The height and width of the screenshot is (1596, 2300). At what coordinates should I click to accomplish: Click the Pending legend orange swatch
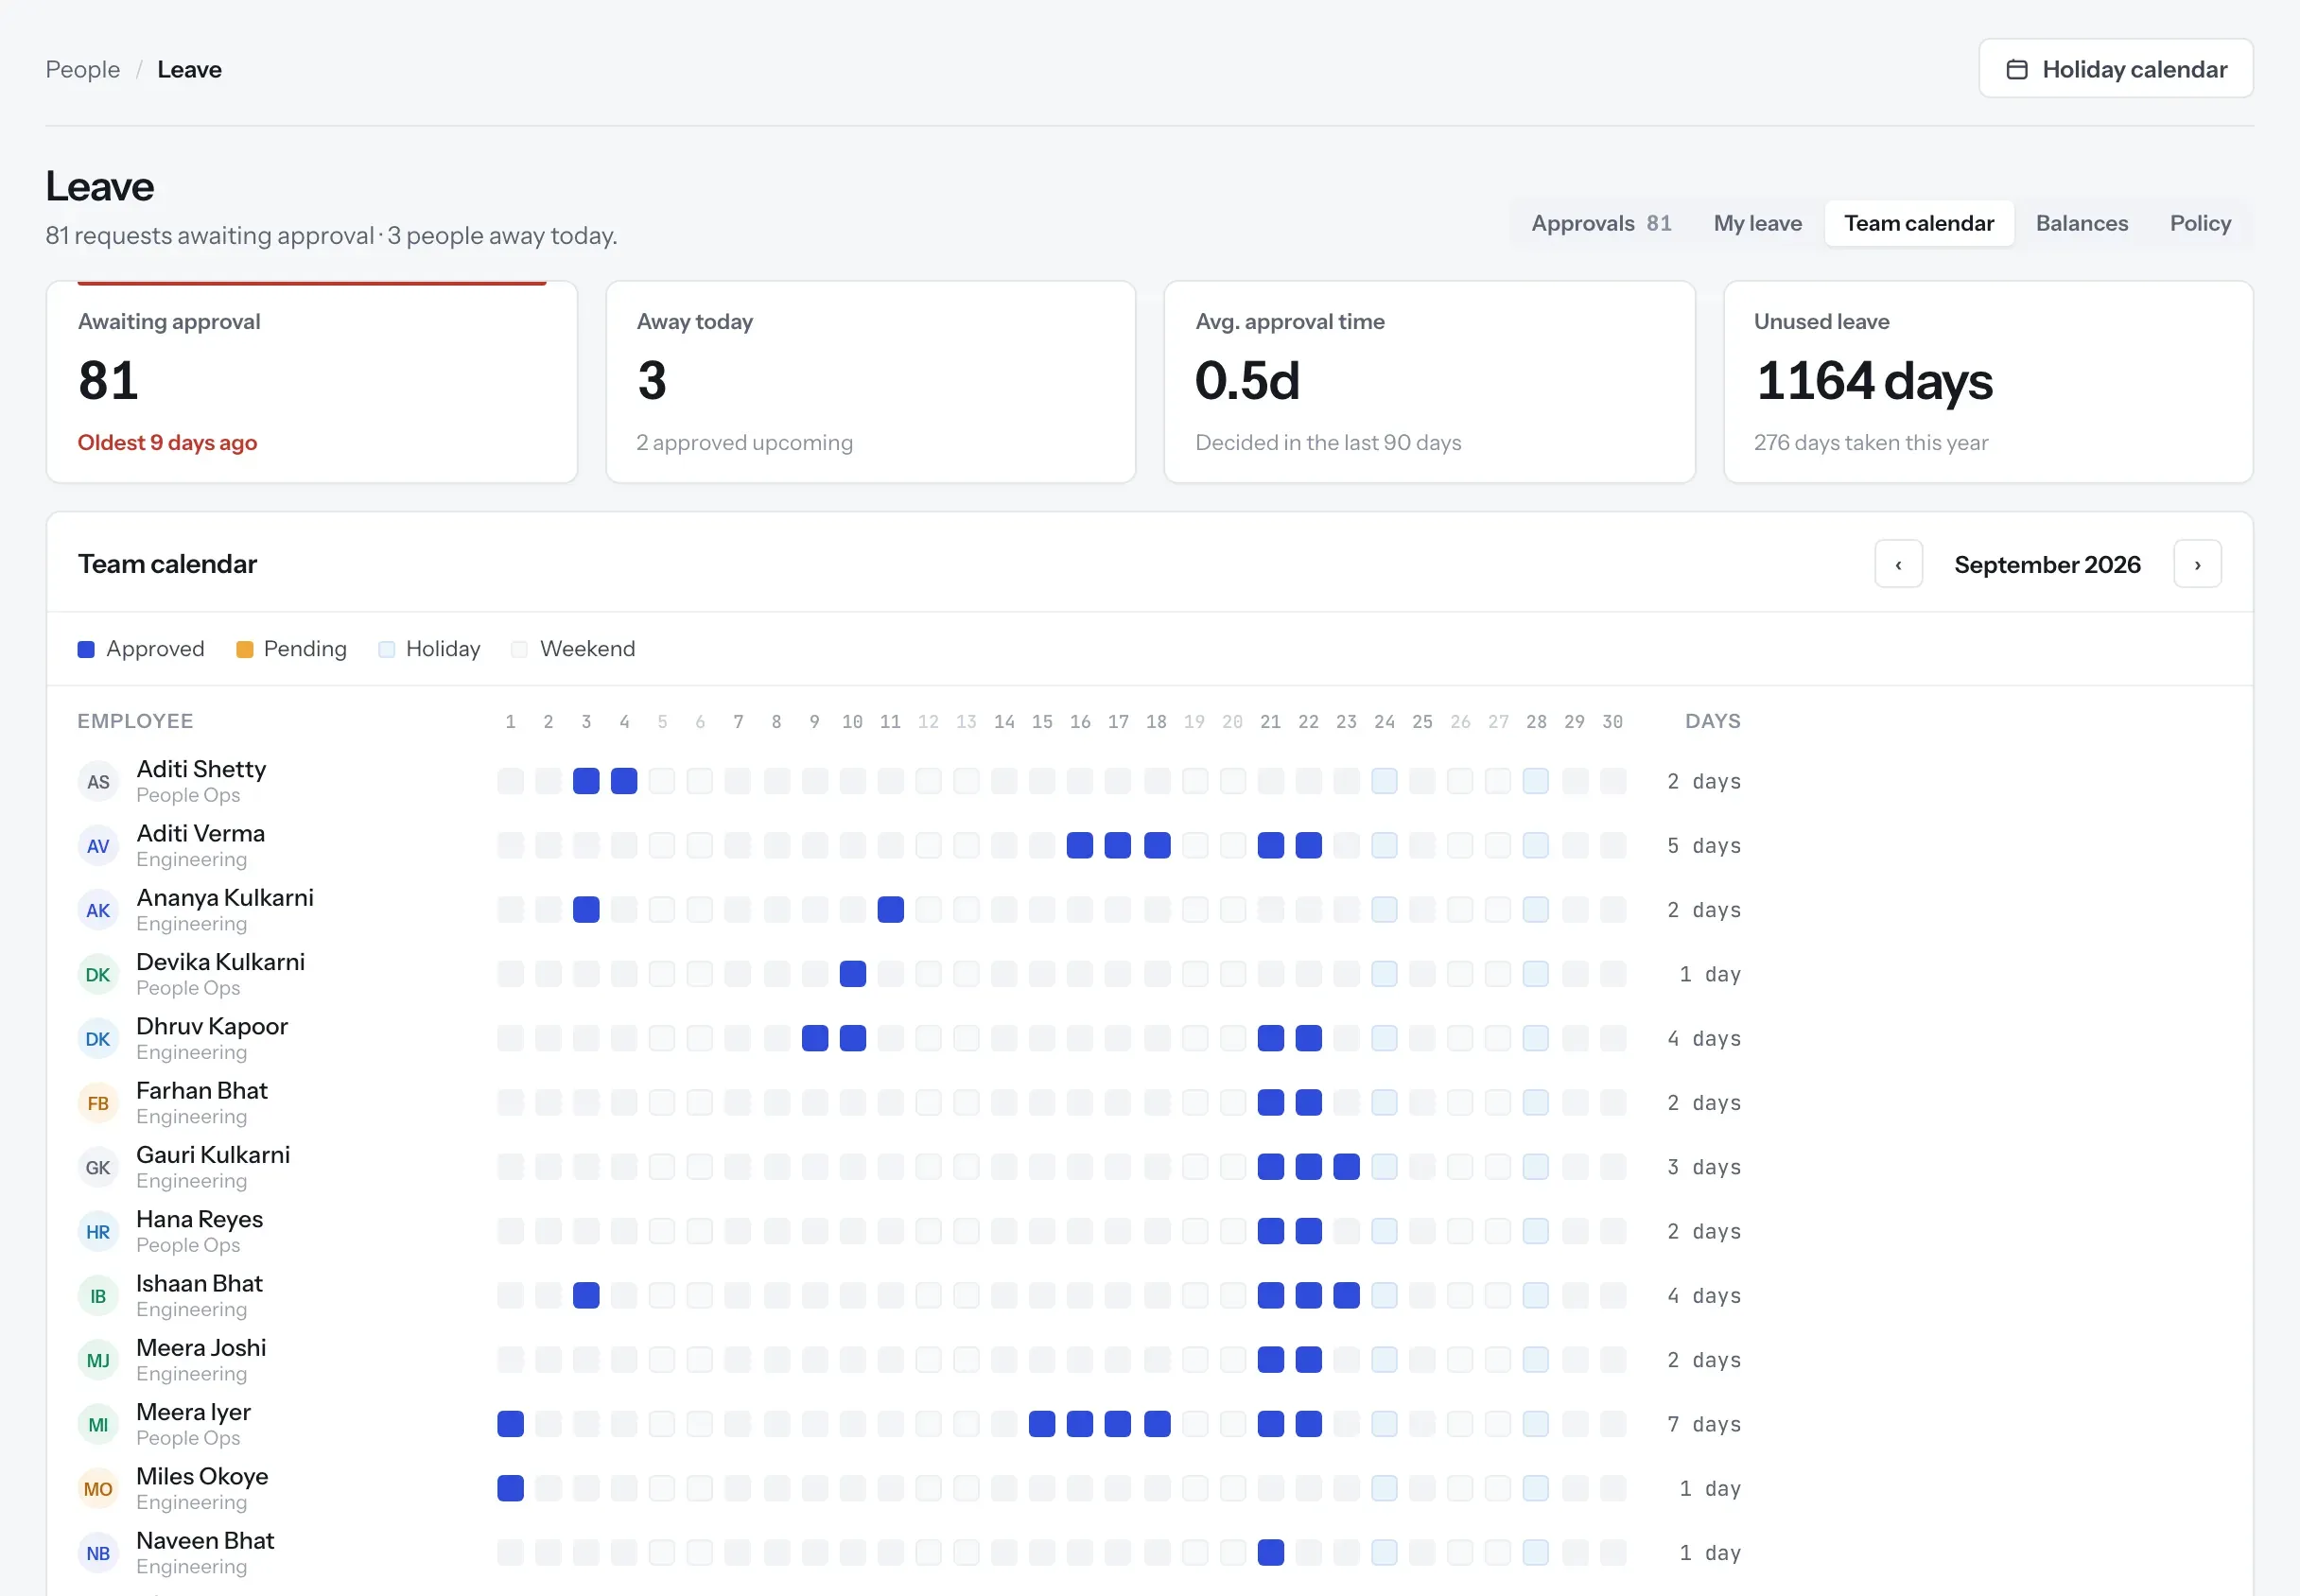click(x=244, y=649)
